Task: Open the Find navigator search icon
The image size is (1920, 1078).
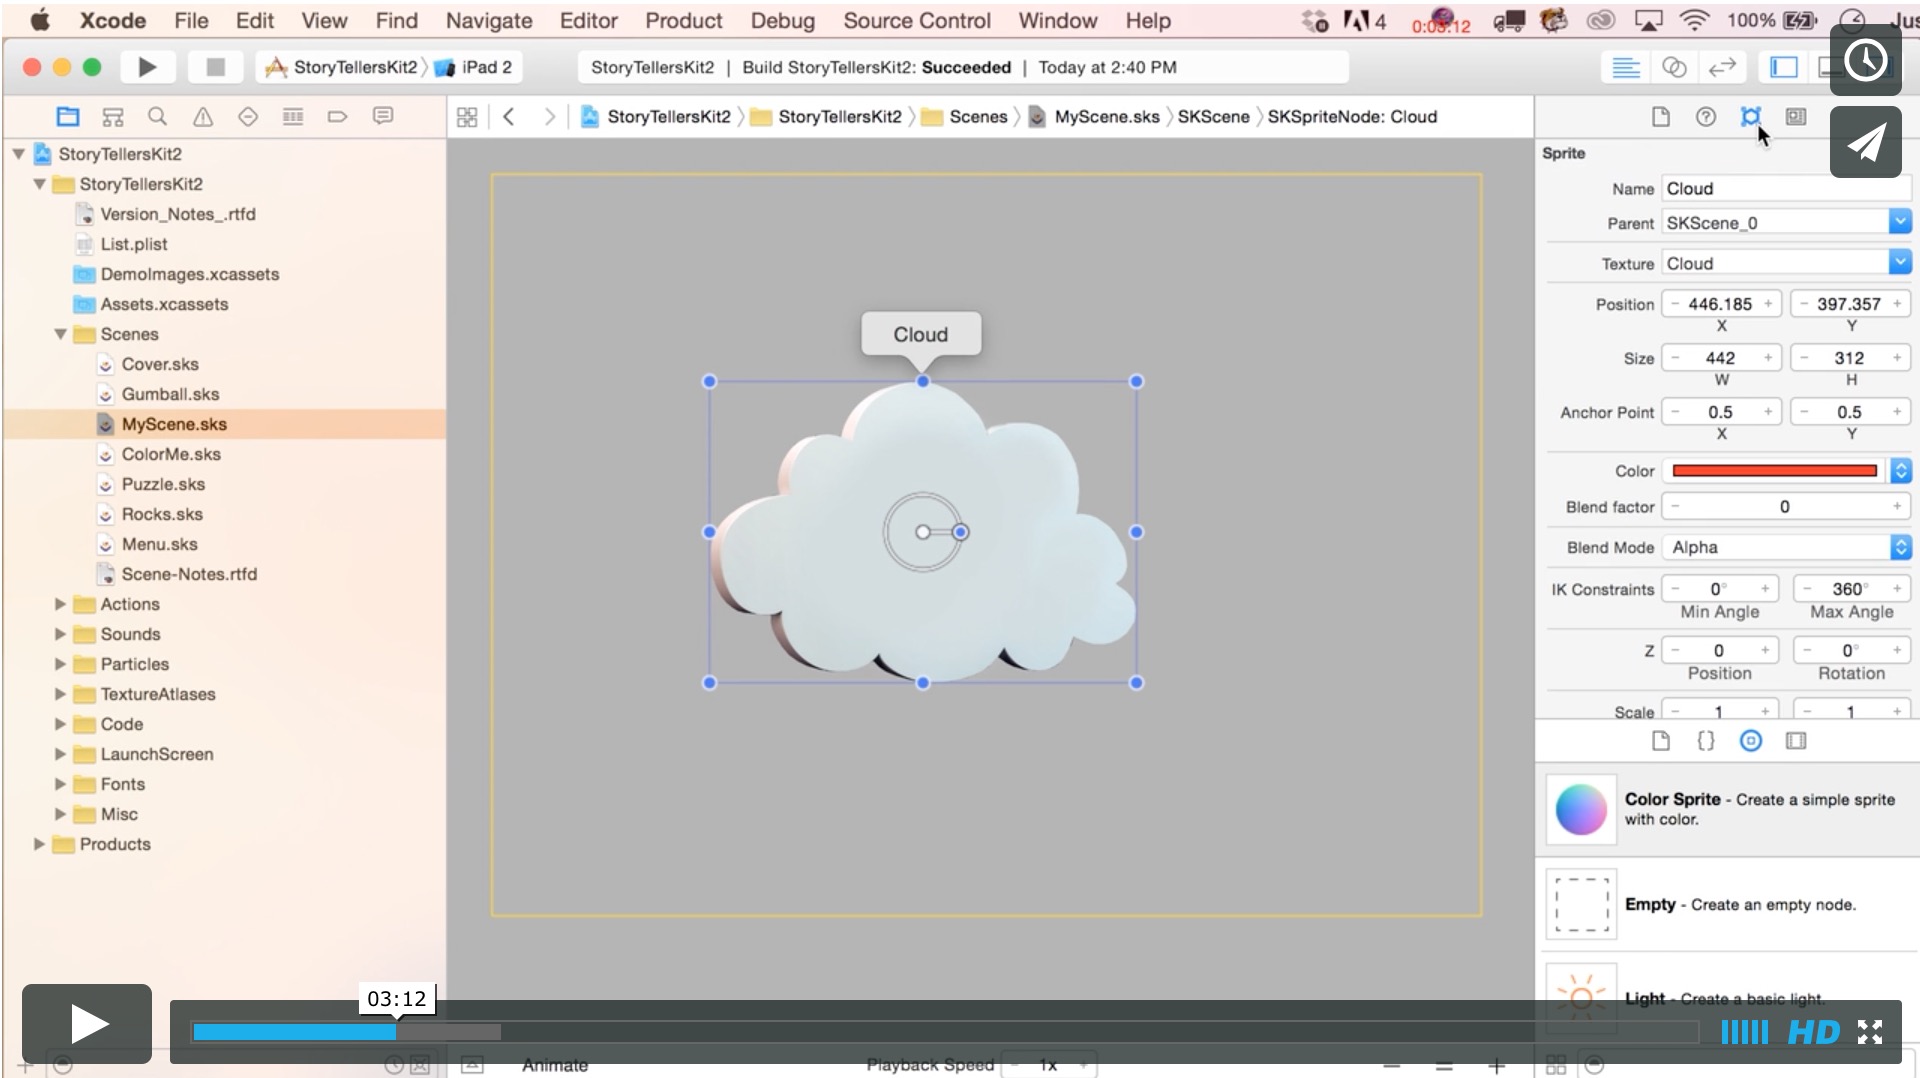Action: pyautogui.click(x=157, y=117)
